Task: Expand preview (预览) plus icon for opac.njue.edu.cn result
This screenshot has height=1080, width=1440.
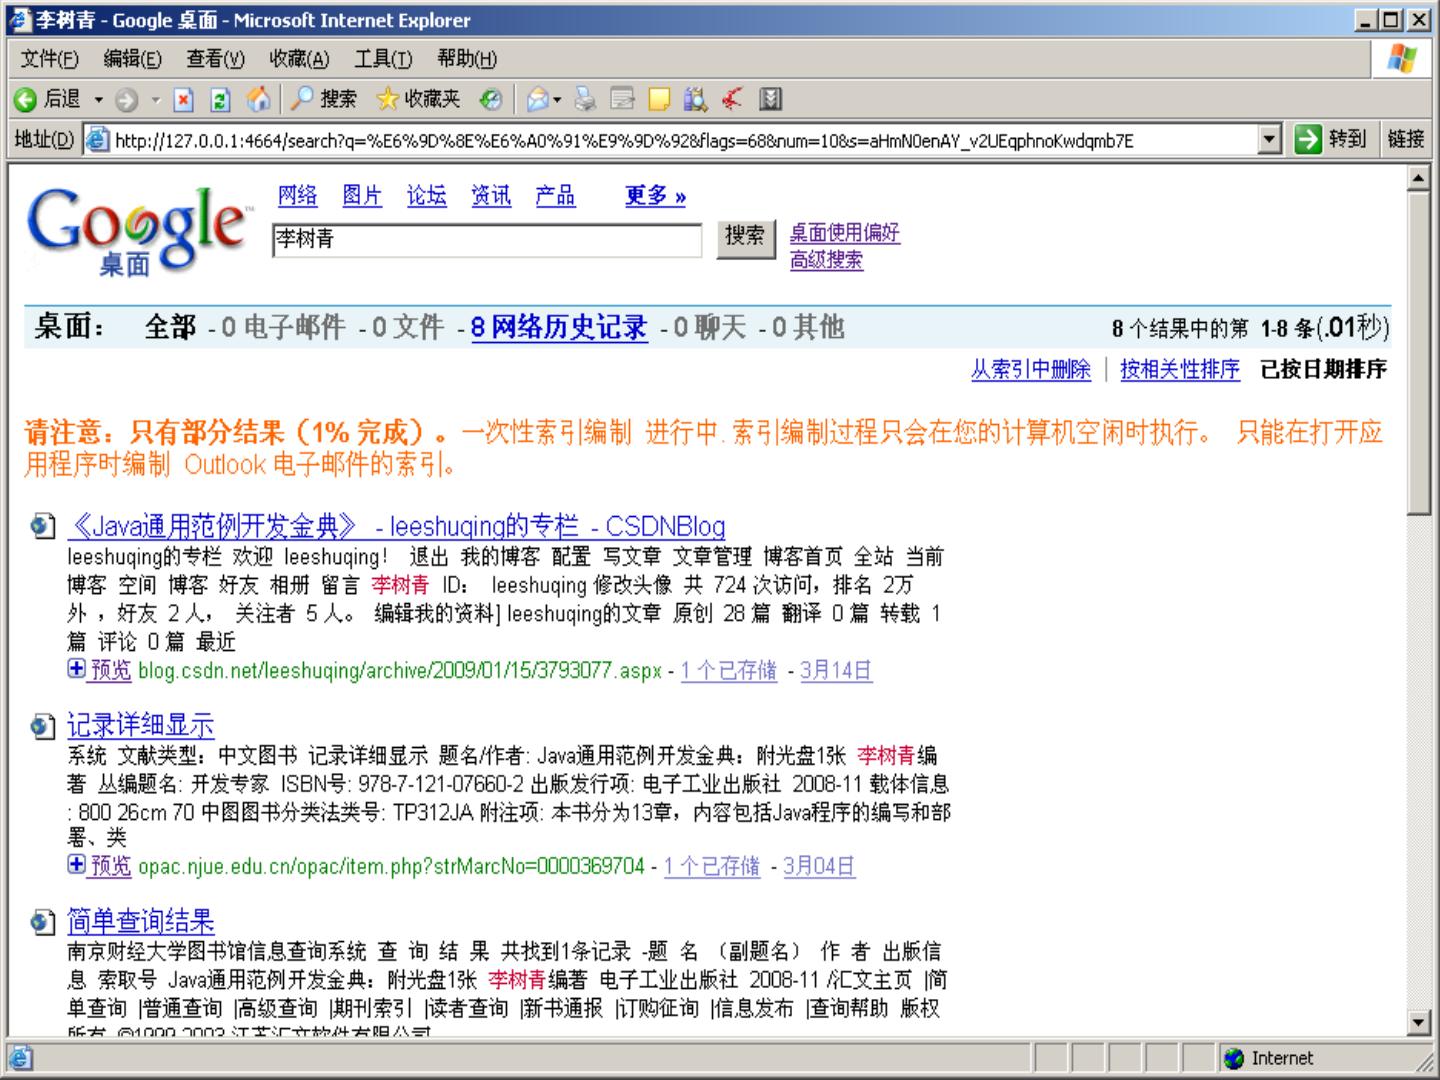Action: point(76,865)
